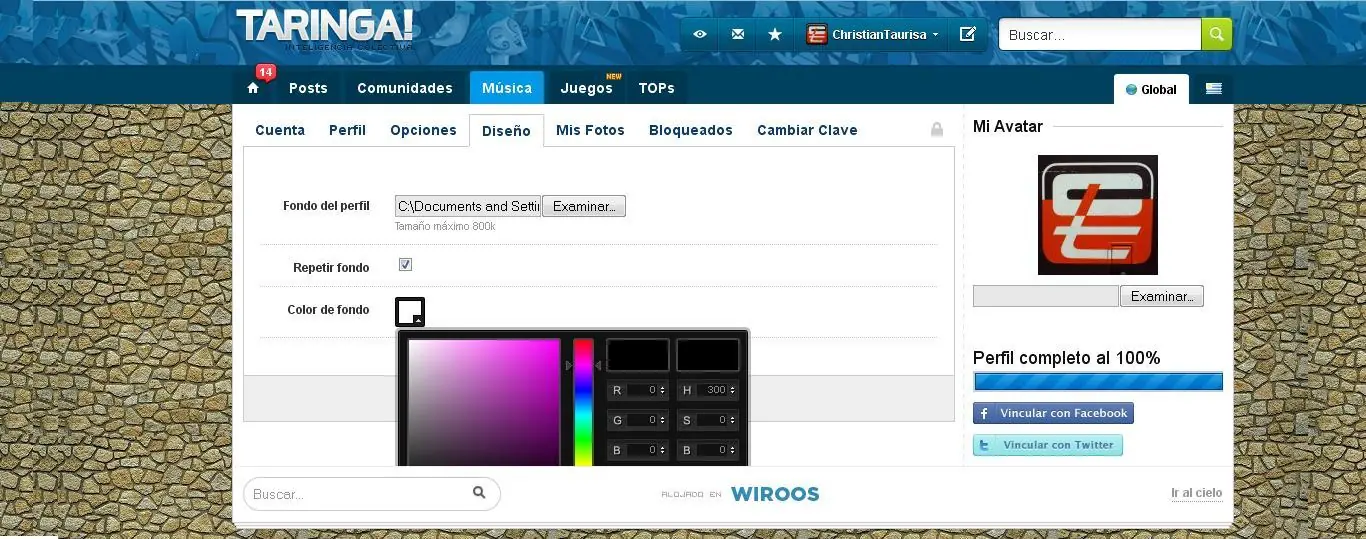Click Examinar under Mi Avatar

pyautogui.click(x=1162, y=296)
